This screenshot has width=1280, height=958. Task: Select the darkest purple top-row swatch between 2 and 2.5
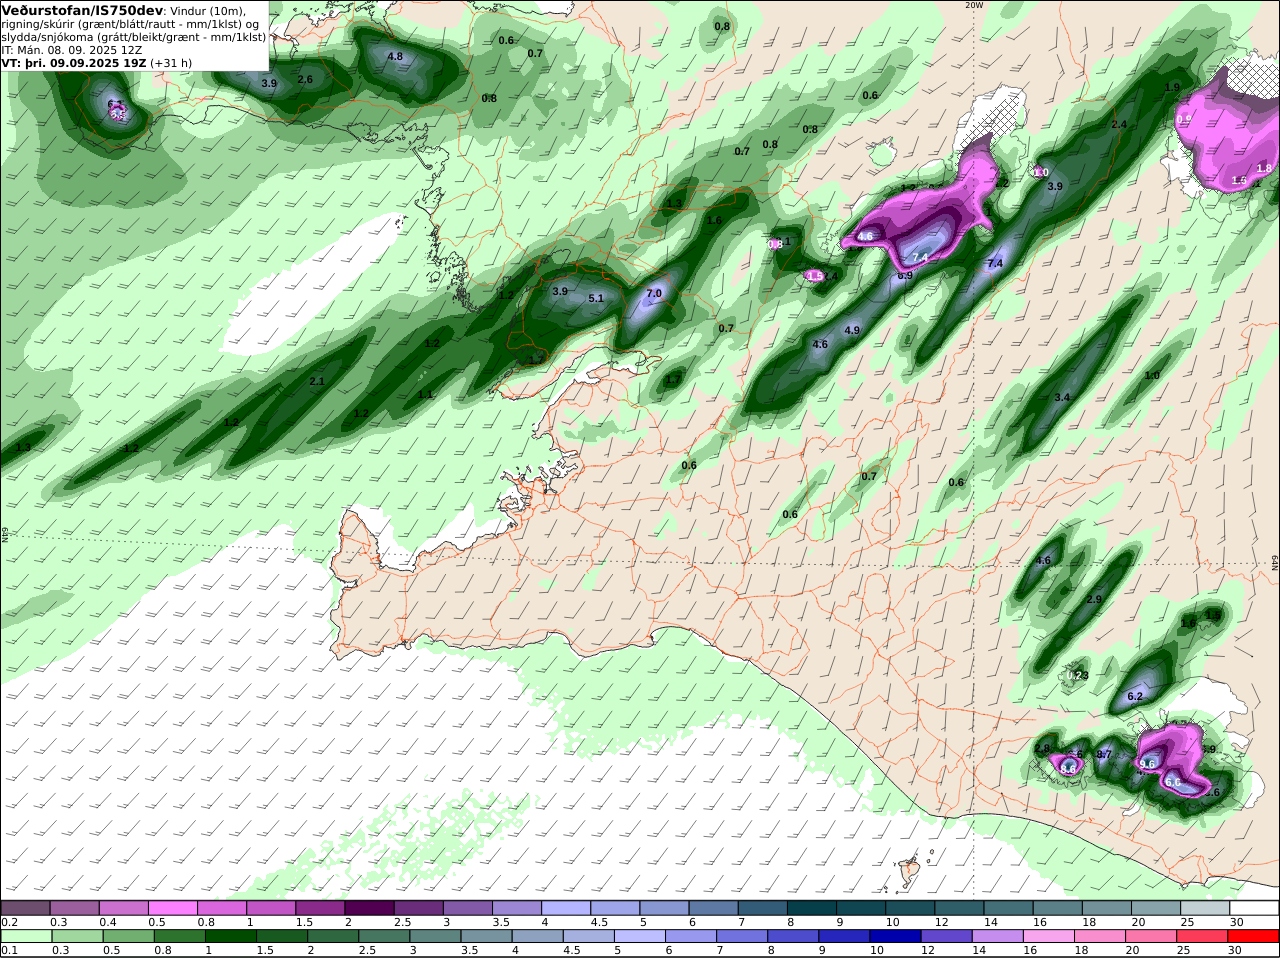370,908
